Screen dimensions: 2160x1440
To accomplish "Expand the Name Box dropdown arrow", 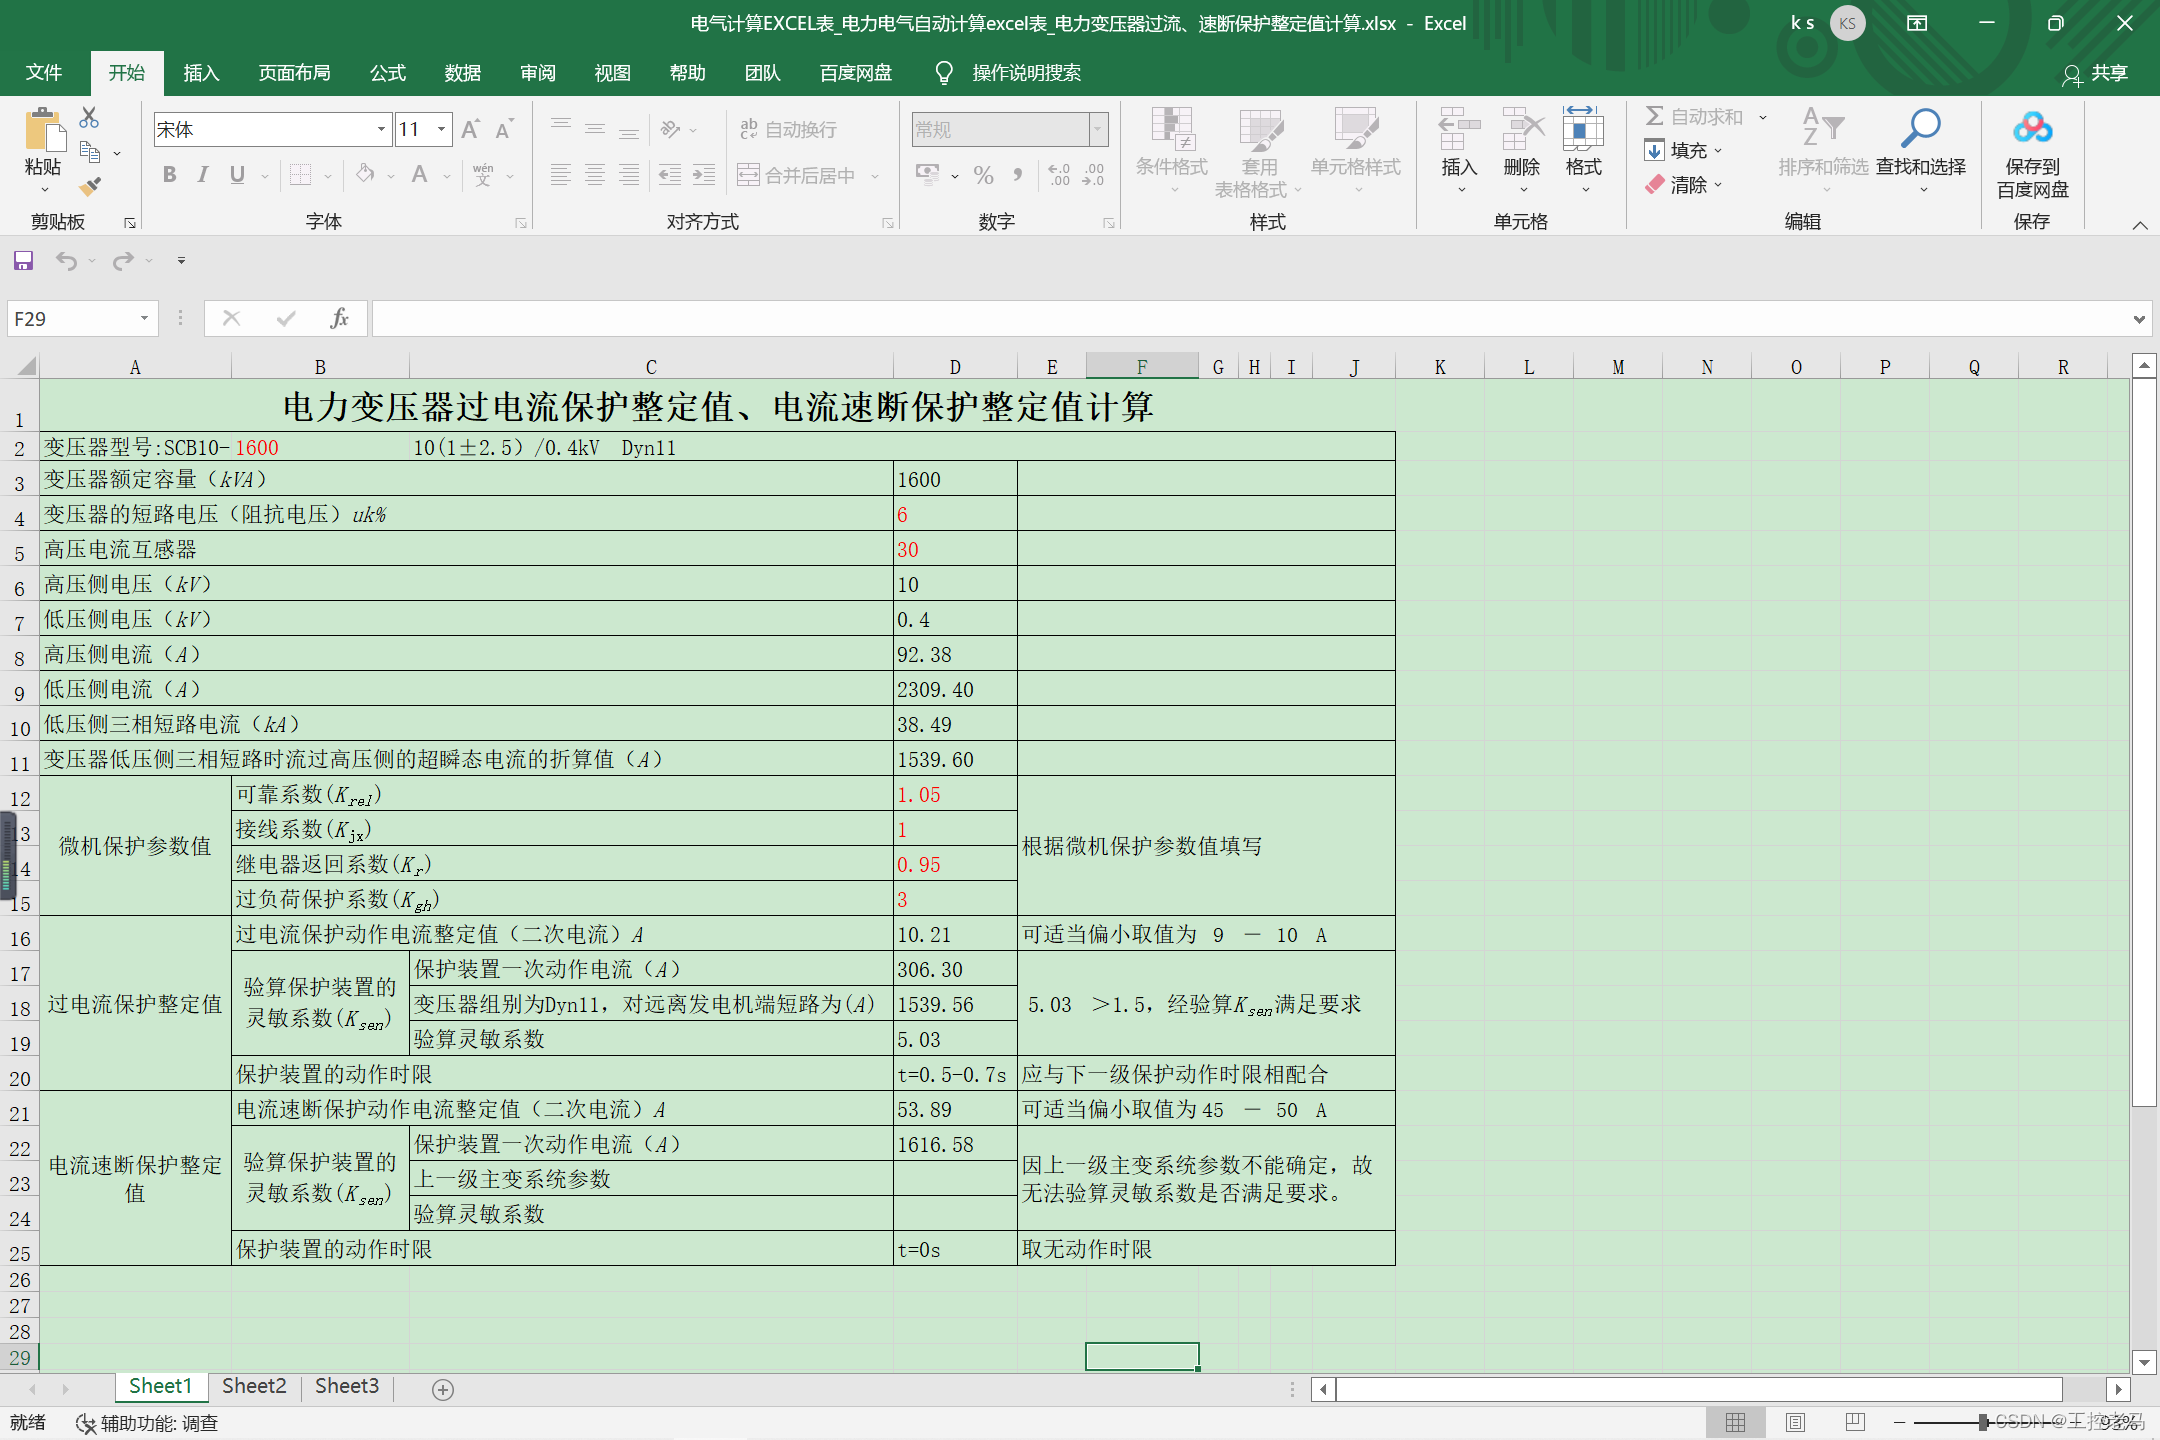I will point(144,318).
